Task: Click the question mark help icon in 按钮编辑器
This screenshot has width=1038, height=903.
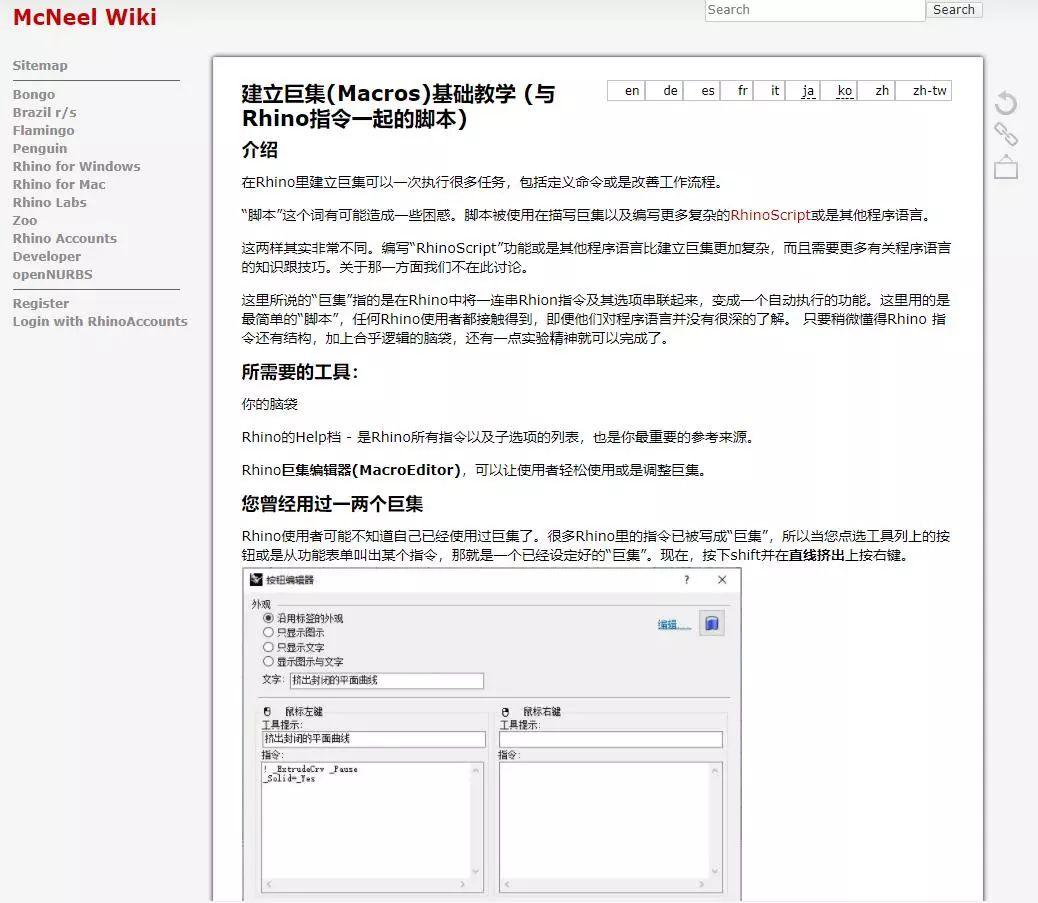Action: point(686,580)
